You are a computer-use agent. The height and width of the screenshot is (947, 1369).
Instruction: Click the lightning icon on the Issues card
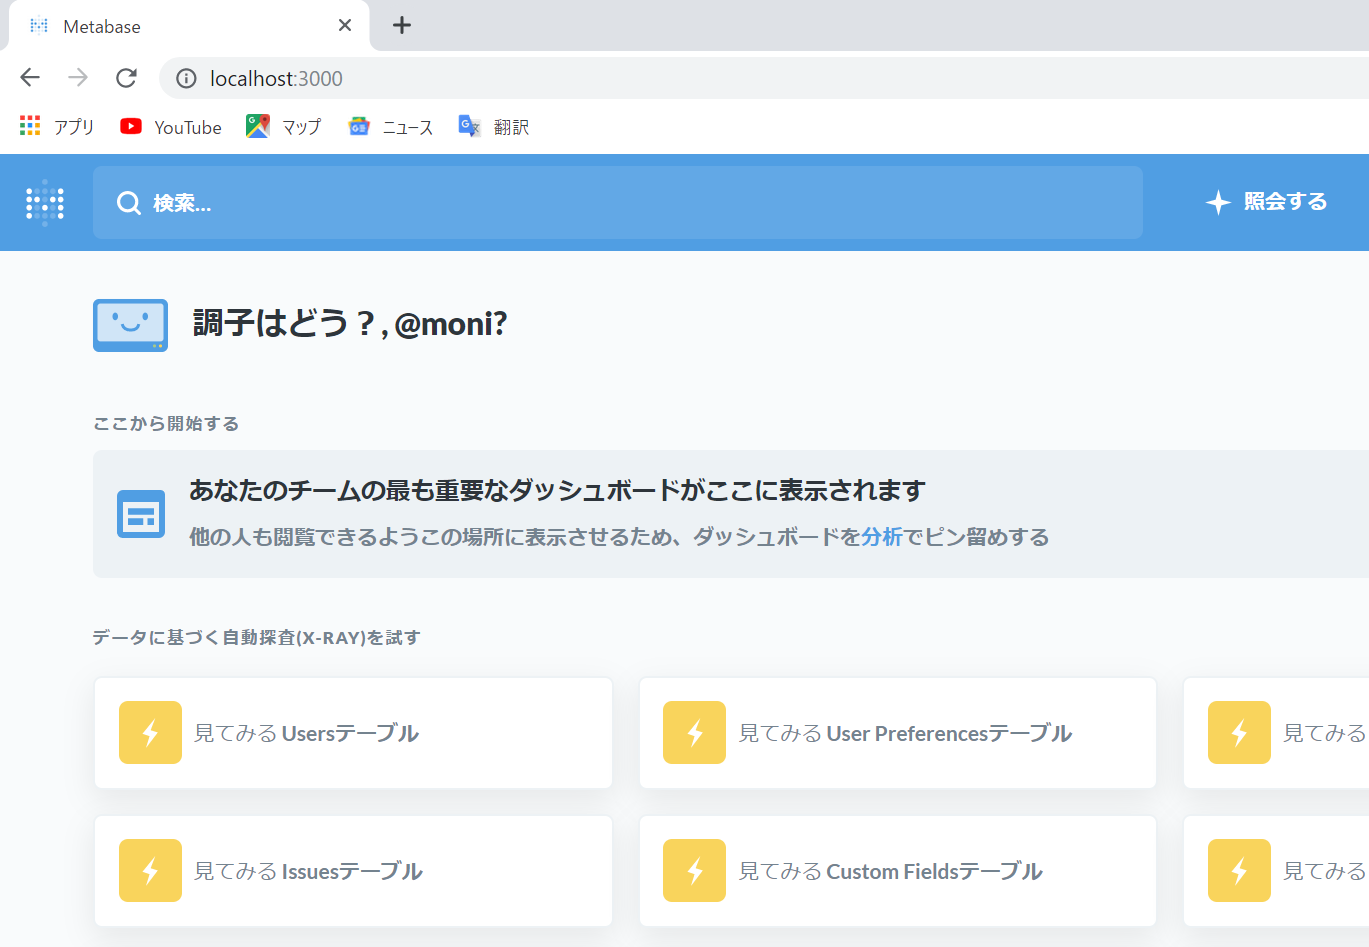[x=150, y=871]
